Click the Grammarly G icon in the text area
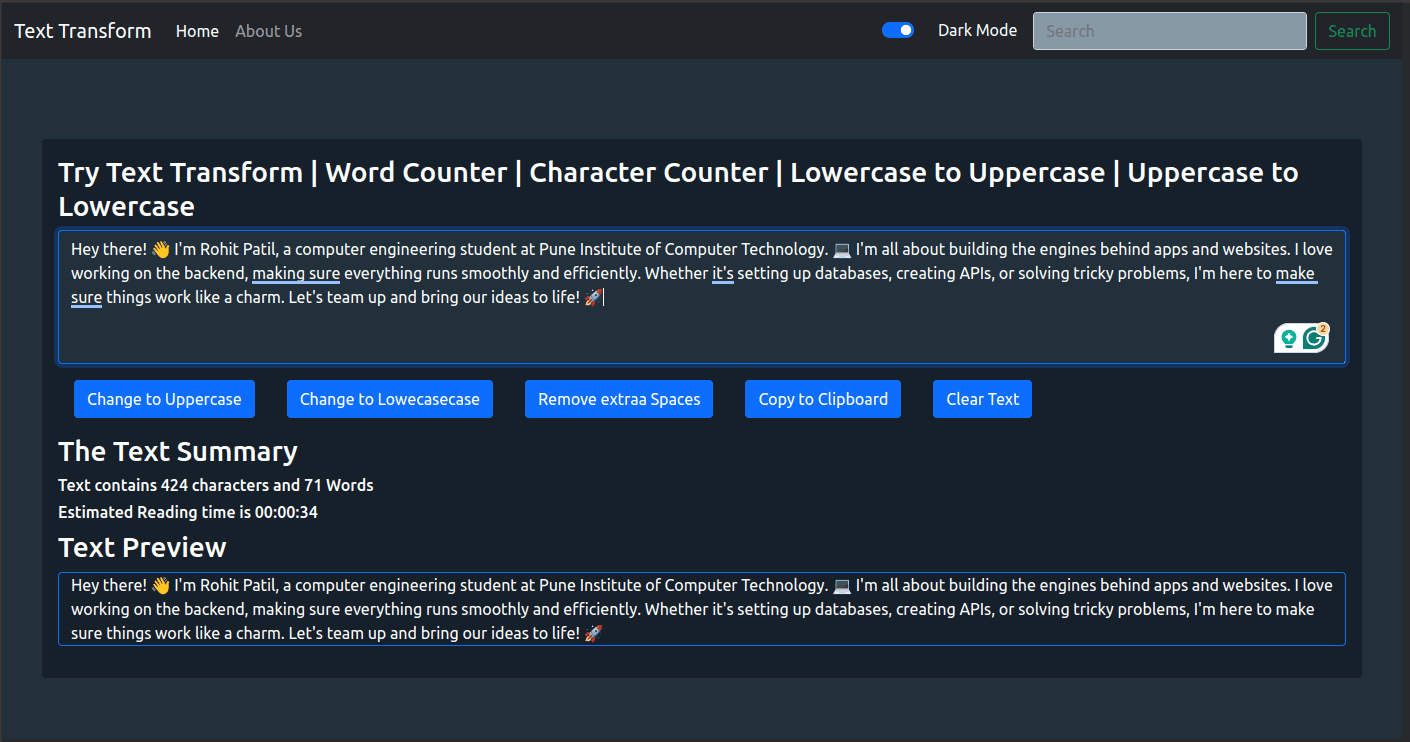1410x742 pixels. (1313, 339)
